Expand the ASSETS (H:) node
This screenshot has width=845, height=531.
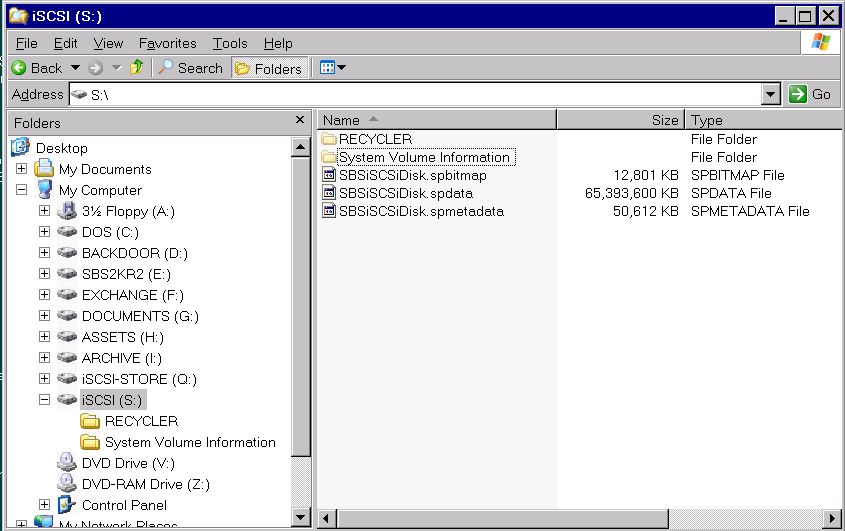pyautogui.click(x=45, y=337)
